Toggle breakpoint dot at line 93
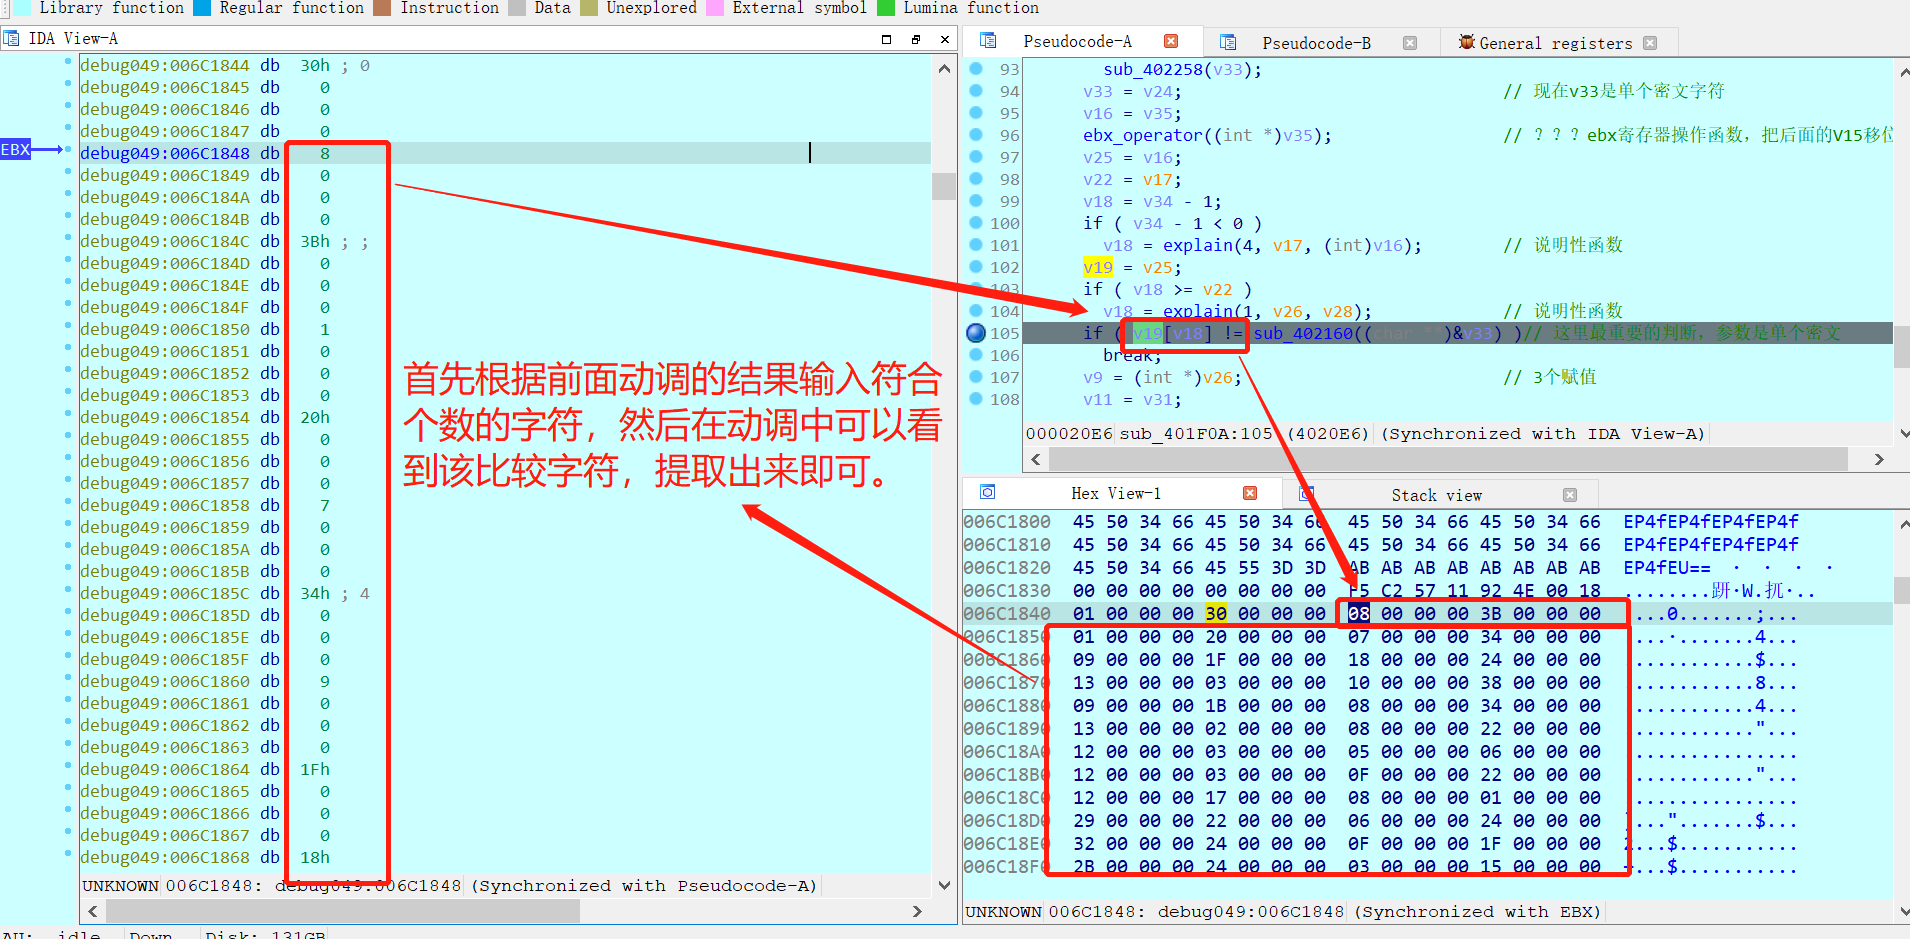The image size is (1910, 939). tap(976, 68)
